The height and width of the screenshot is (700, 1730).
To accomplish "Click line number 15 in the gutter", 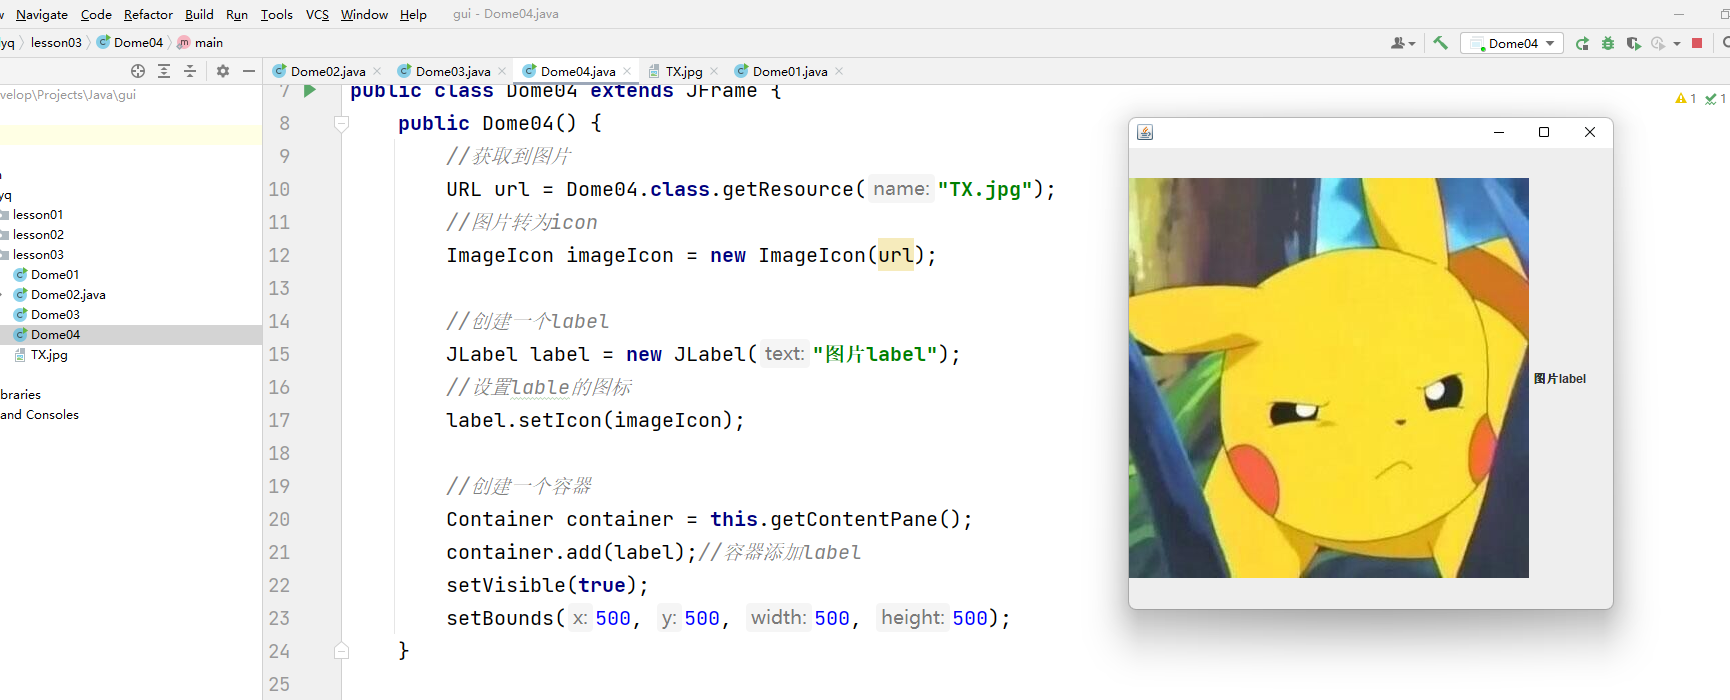I will tap(279, 354).
